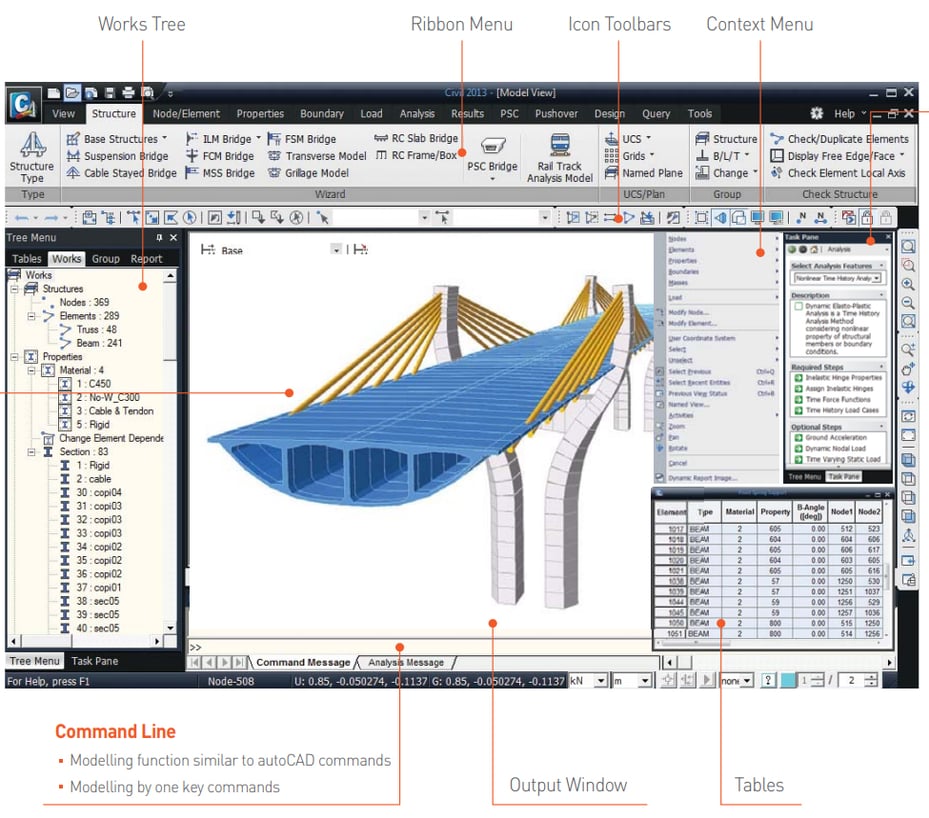The height and width of the screenshot is (818, 929).
Task: Open the Tables tab in Tree Menu
Action: pos(27,259)
